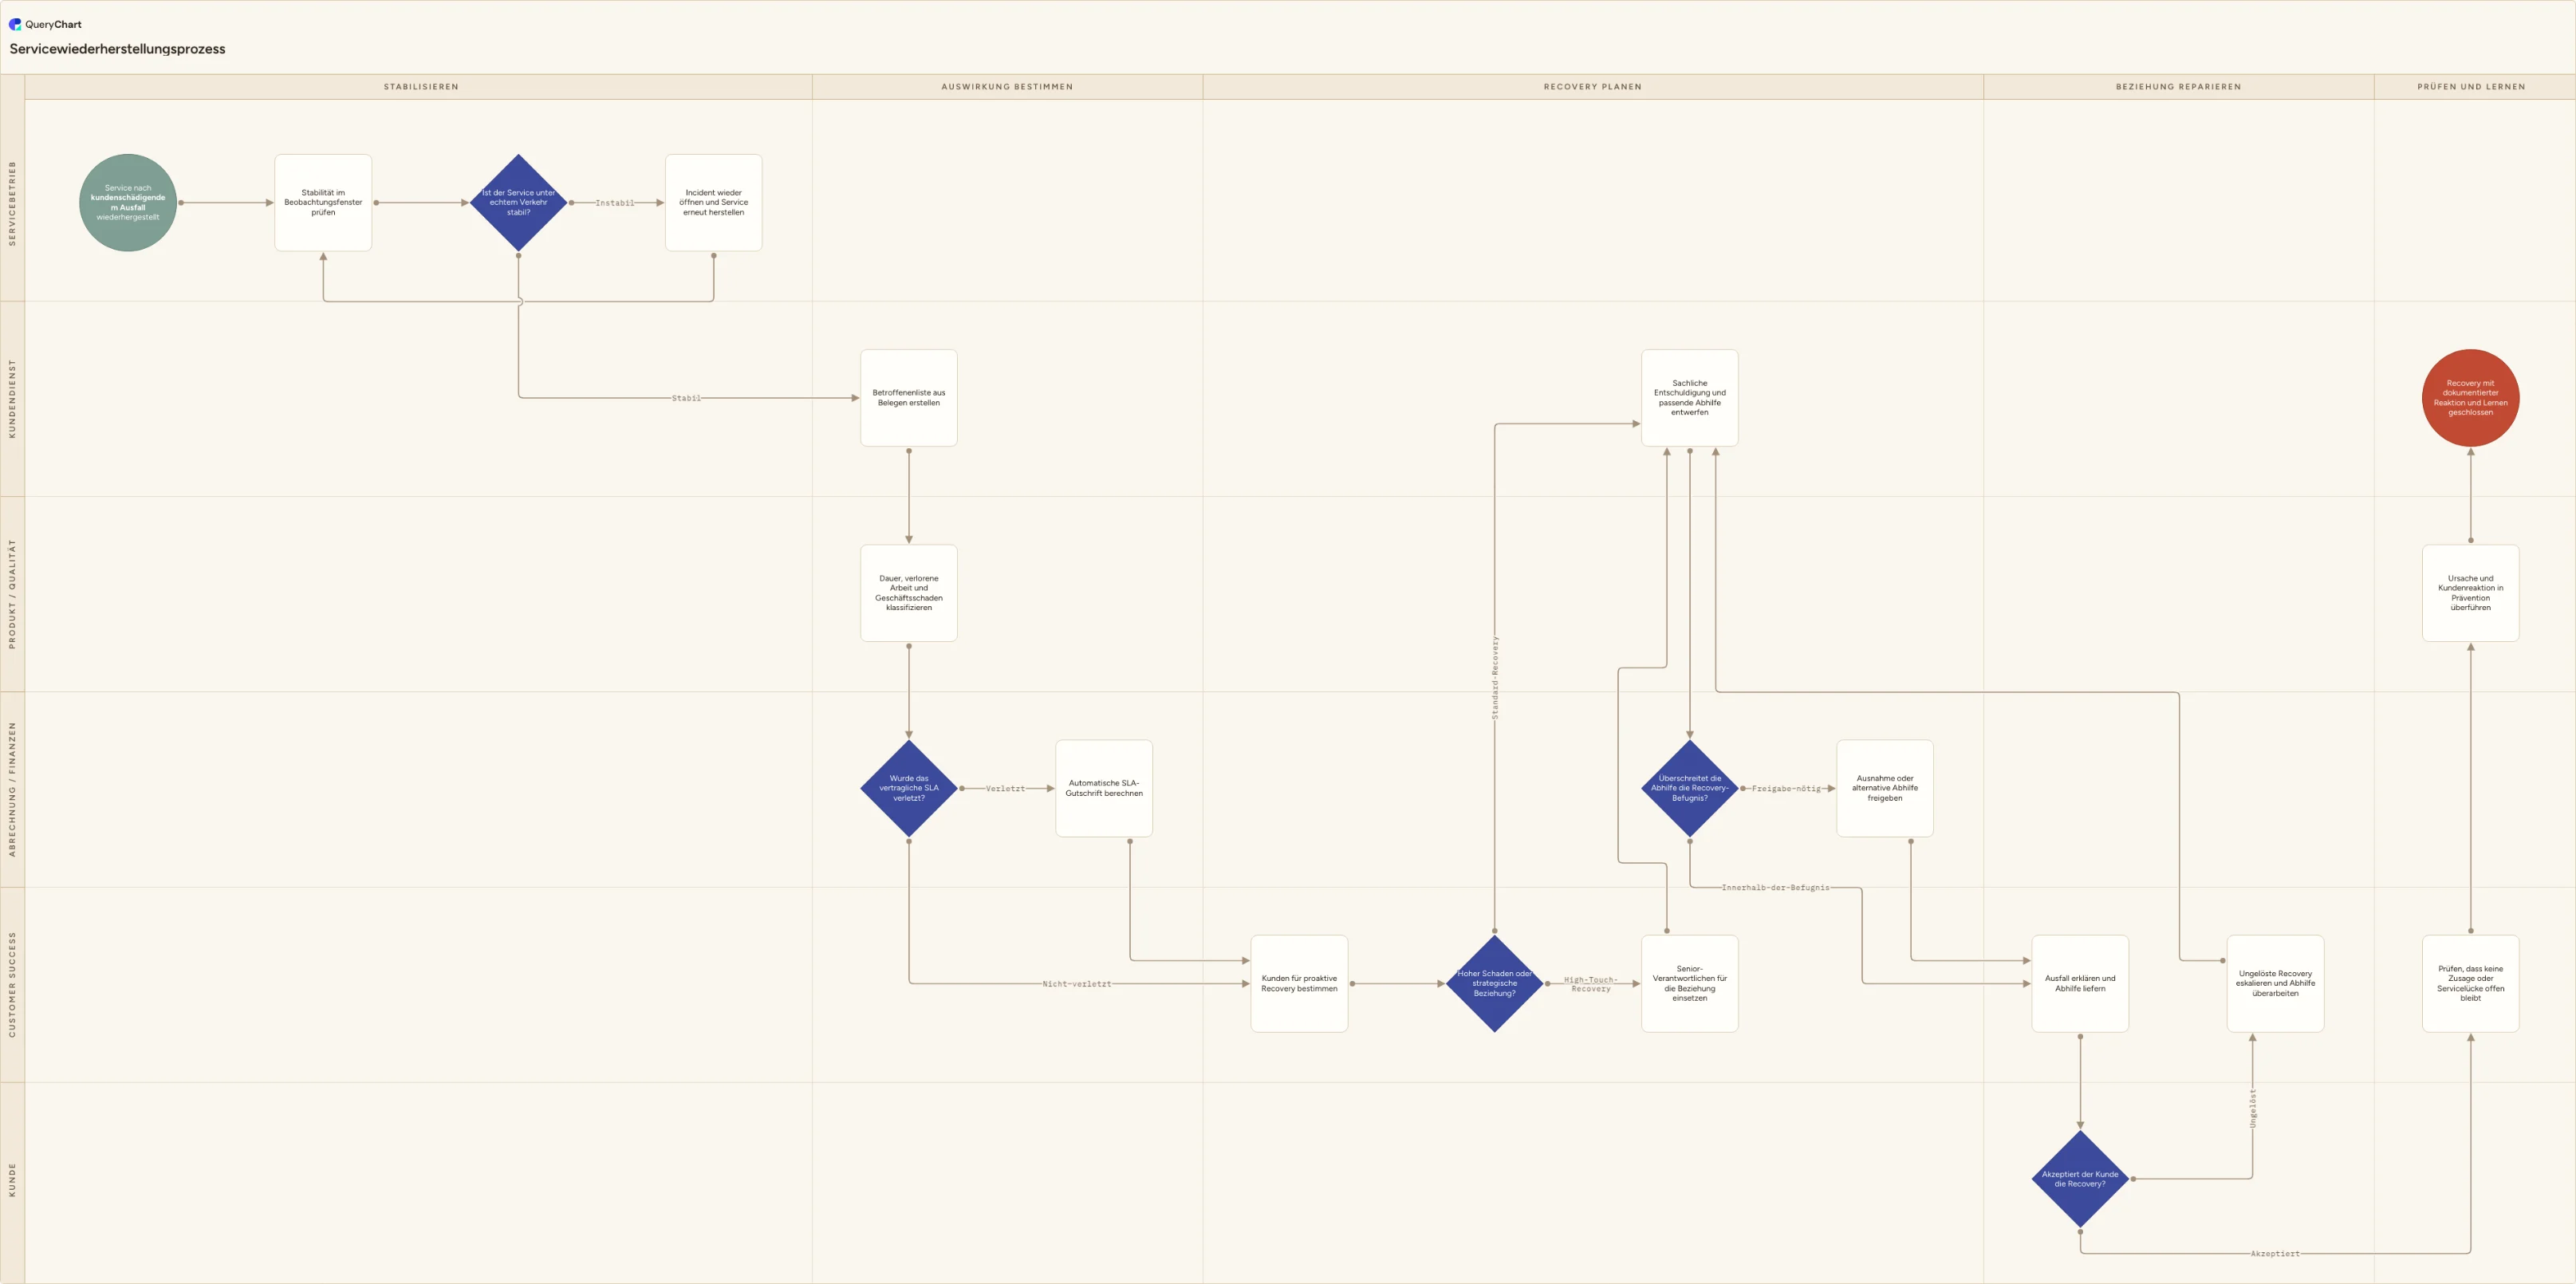The image size is (2576, 1284).
Task: Select the SERVICEBETRIEB lane label
Action: (x=13, y=203)
